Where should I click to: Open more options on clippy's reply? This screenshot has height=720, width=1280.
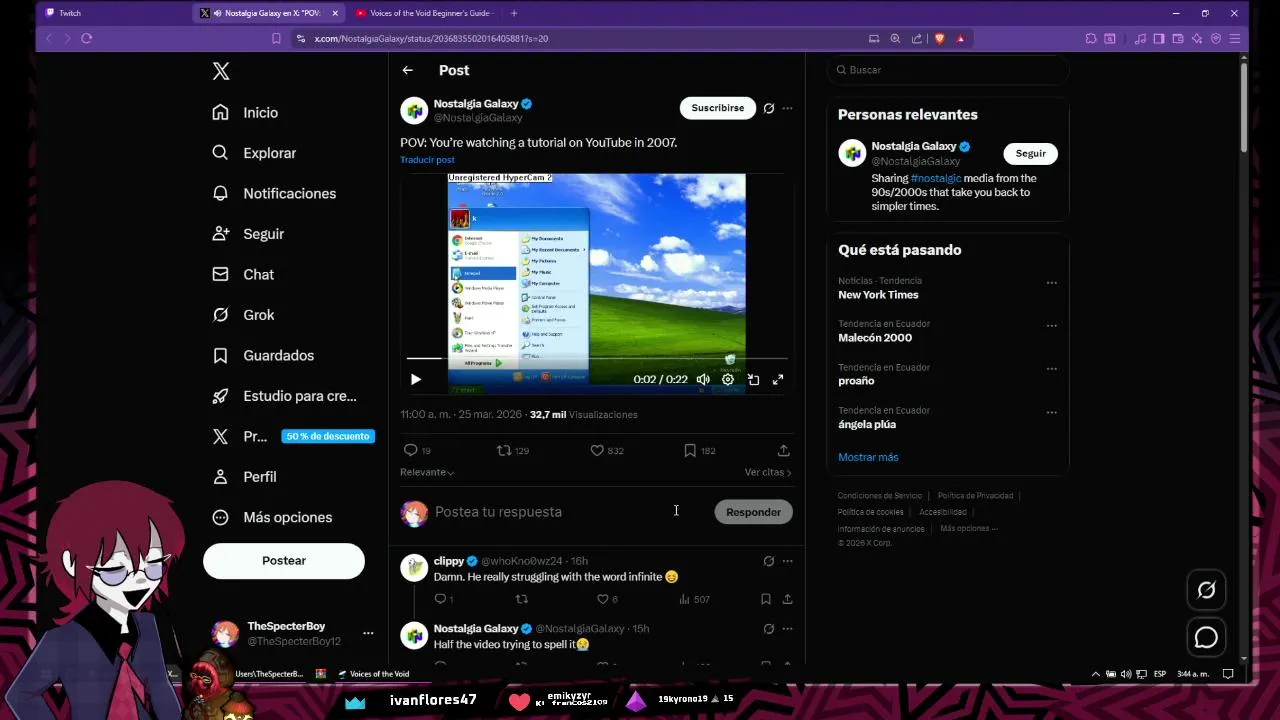(787, 561)
